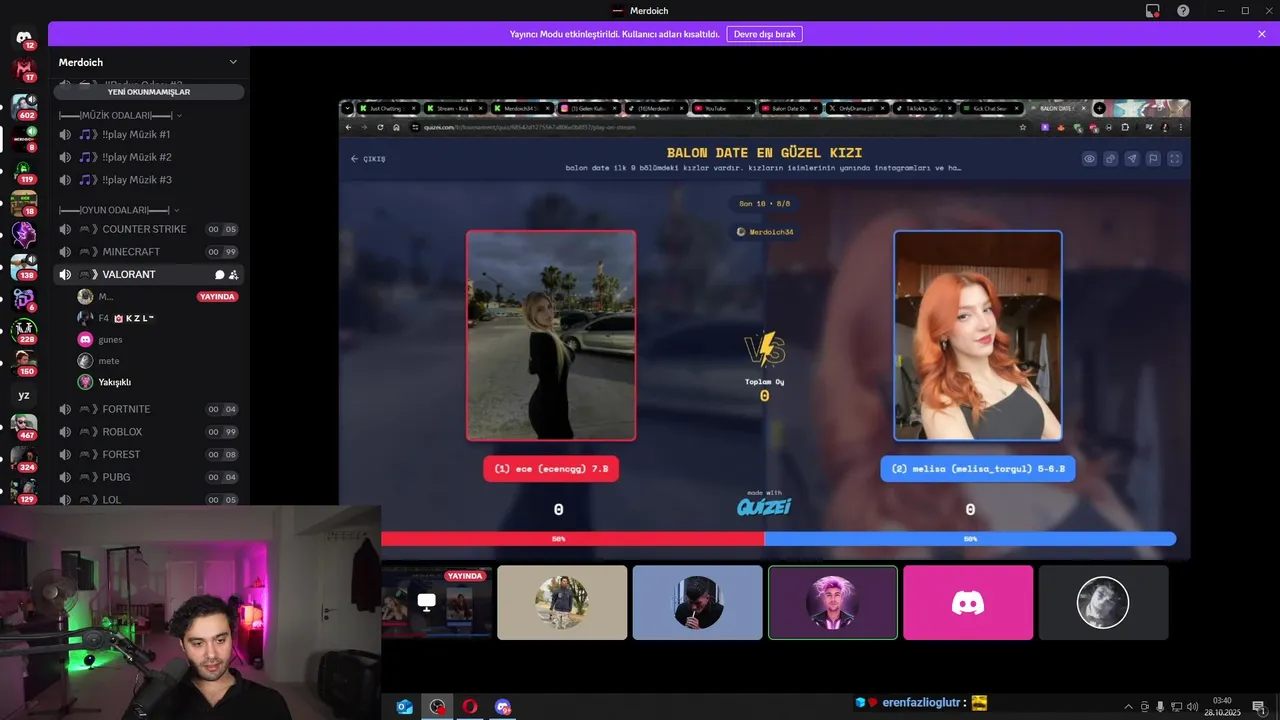Viewport: 1280px width, 720px height.
Task: Click the fullscreen icon in Quizel header
Action: (1175, 158)
